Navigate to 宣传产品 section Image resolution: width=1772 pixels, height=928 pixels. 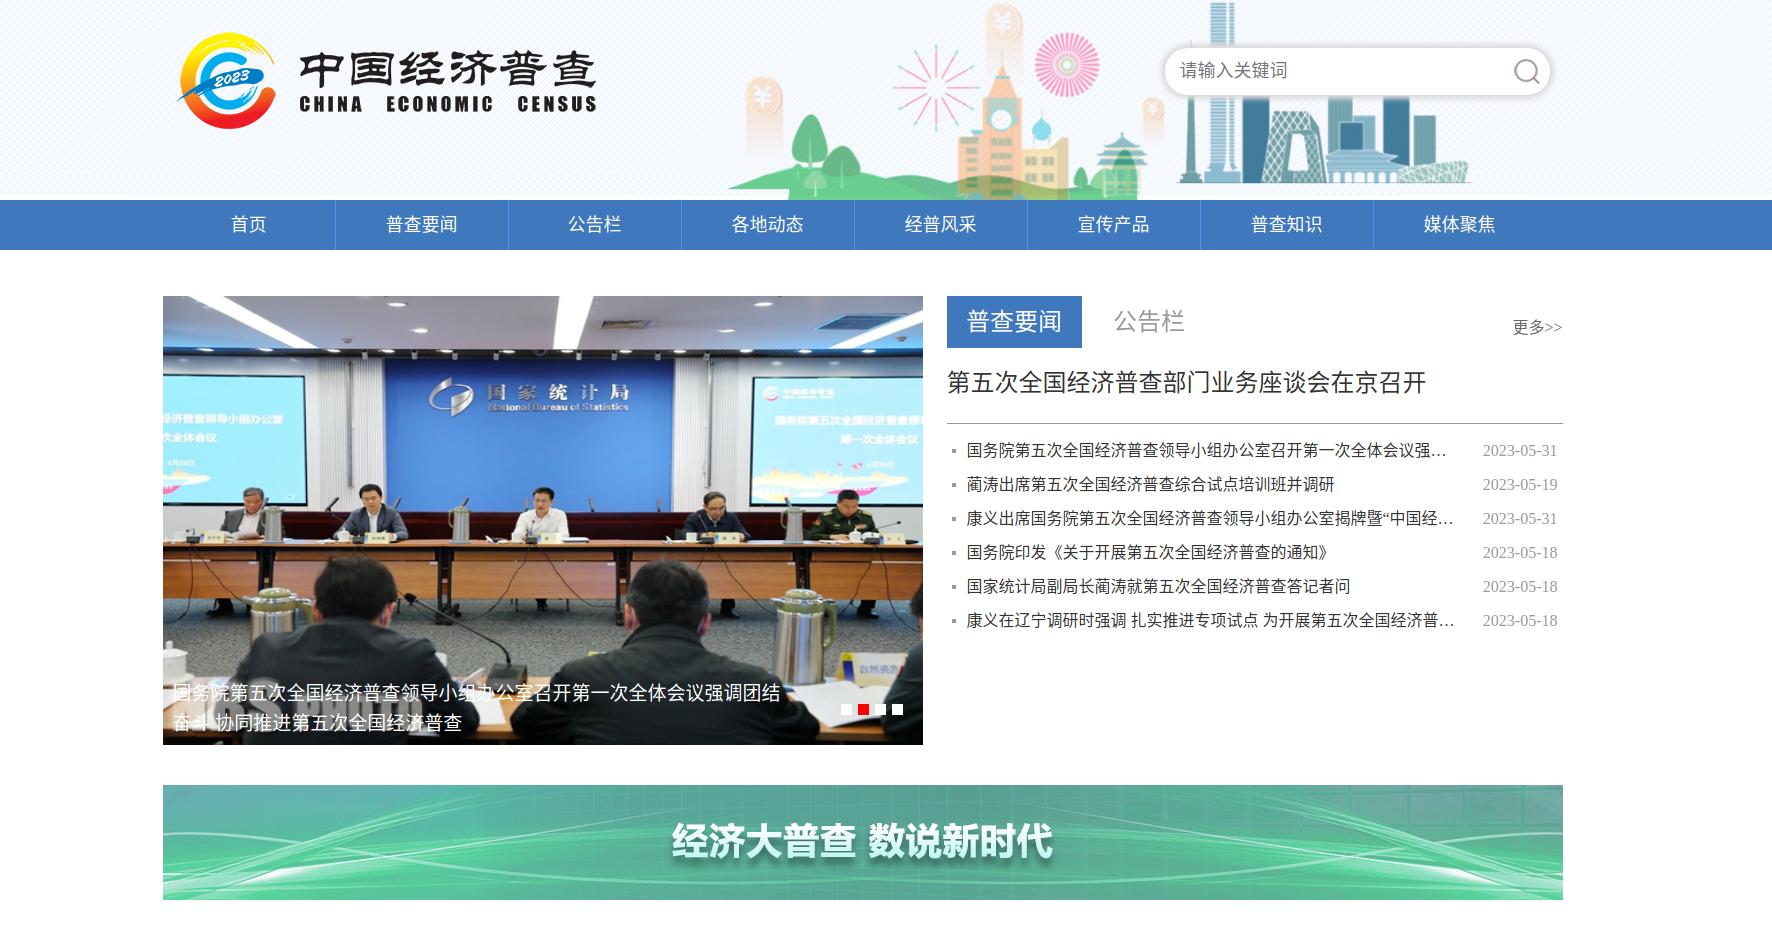[x=1113, y=225]
